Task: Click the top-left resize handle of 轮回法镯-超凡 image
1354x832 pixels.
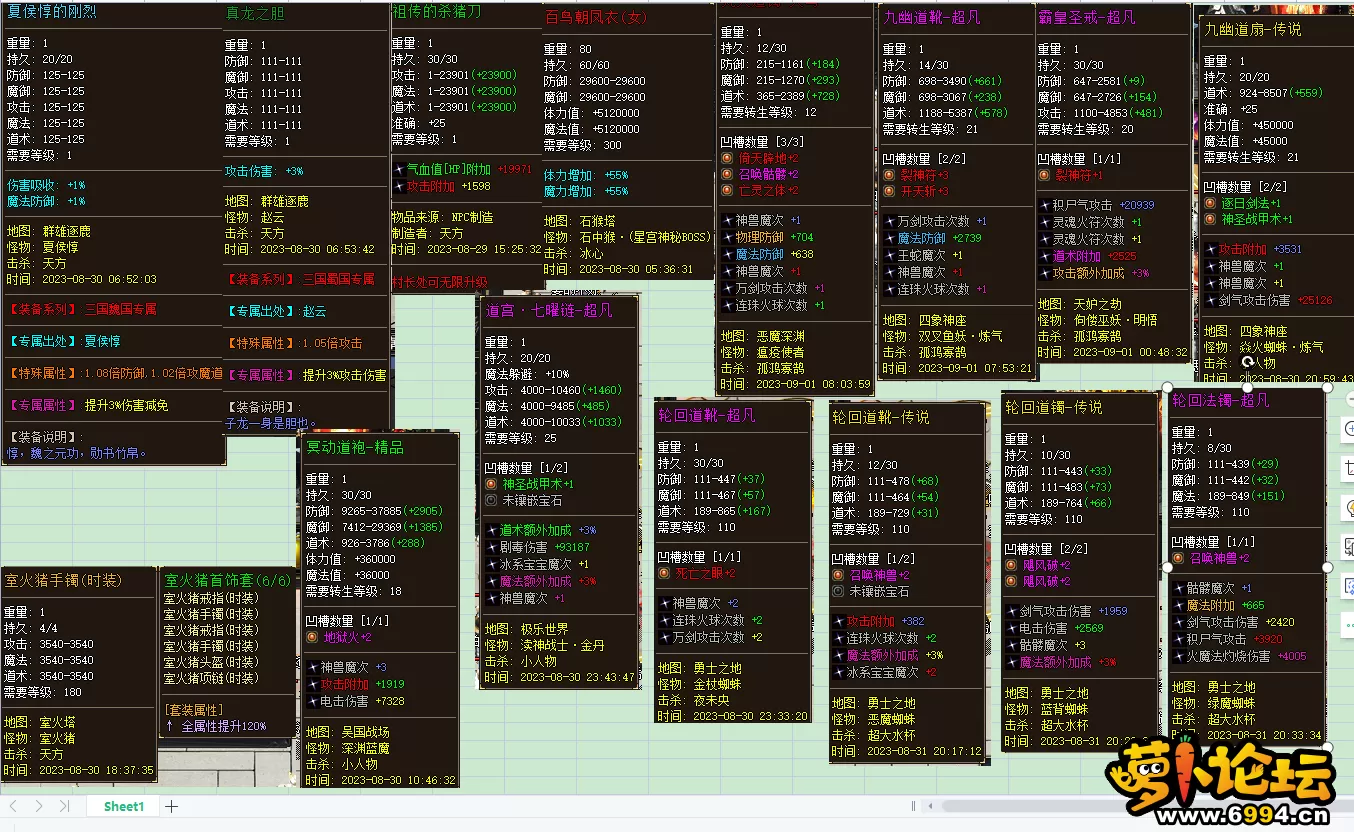Action: click(1167, 387)
